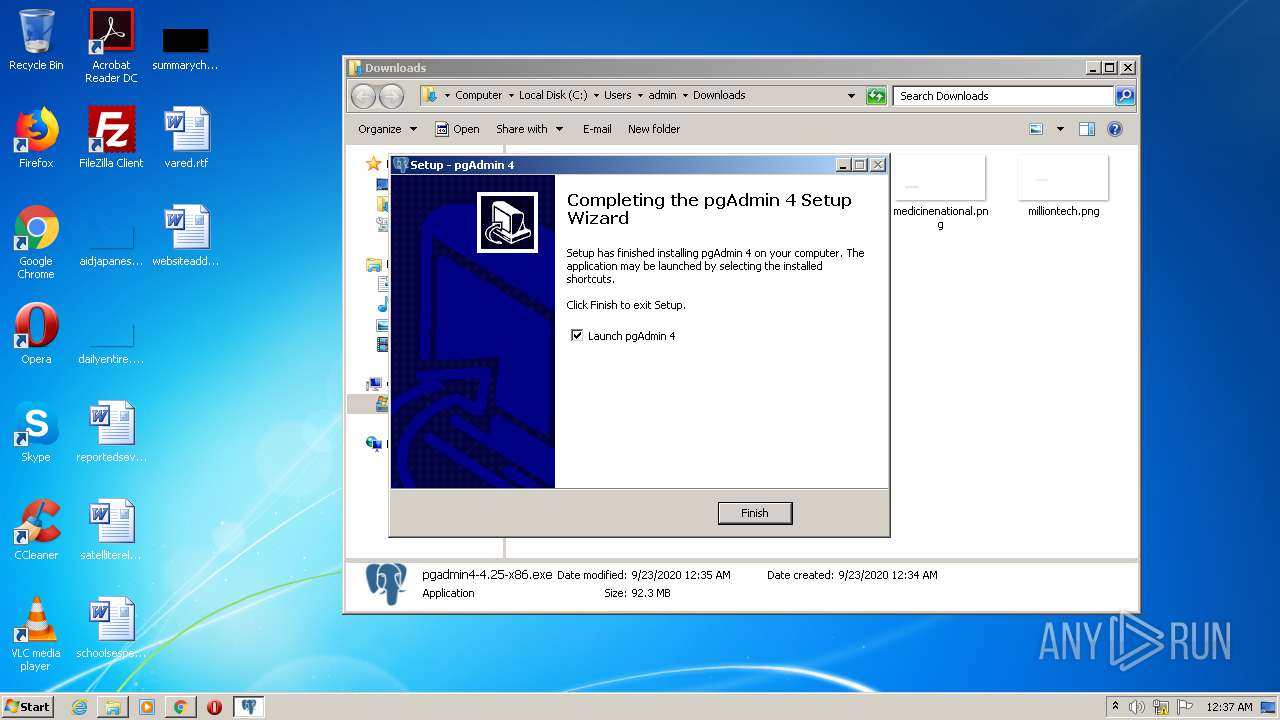Open VLC media player desktop shortcut
This screenshot has height=720, width=1280.
[36, 635]
